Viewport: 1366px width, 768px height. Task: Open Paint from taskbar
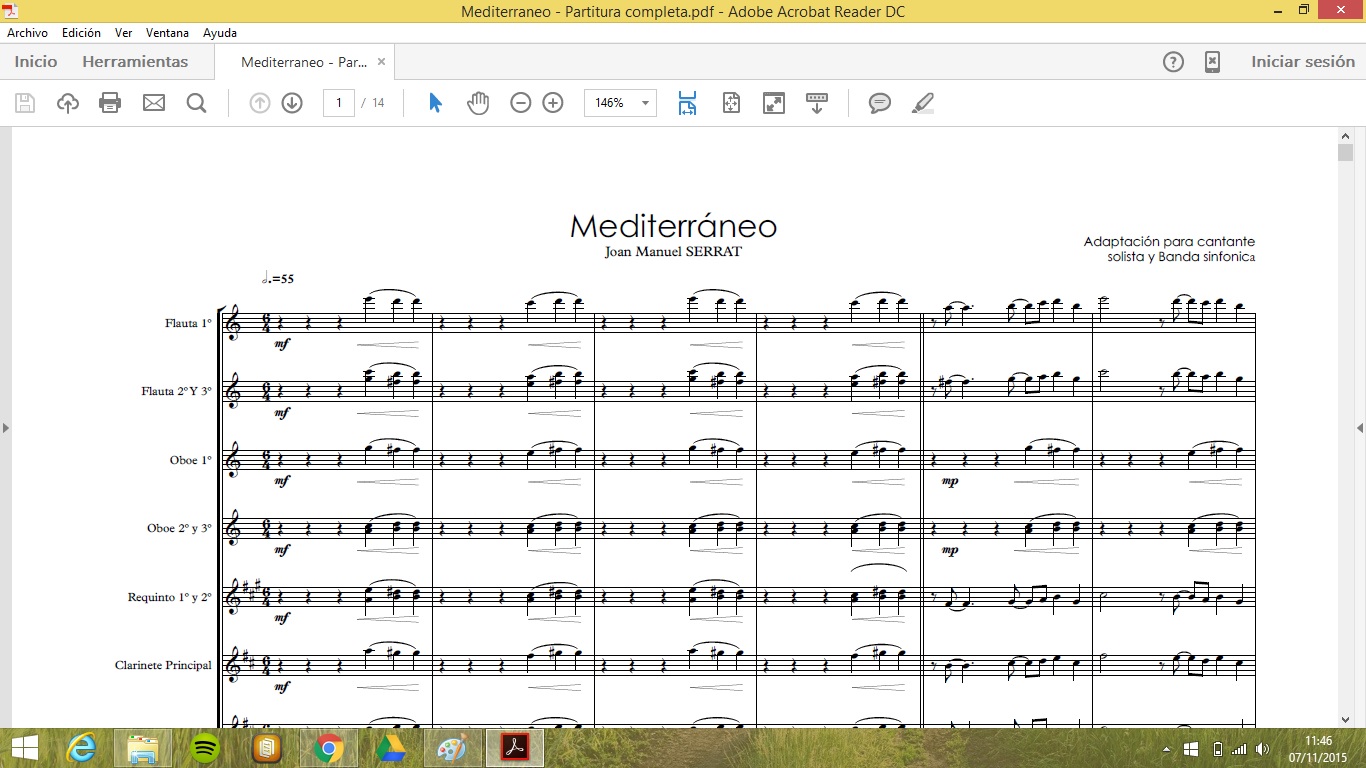click(452, 748)
